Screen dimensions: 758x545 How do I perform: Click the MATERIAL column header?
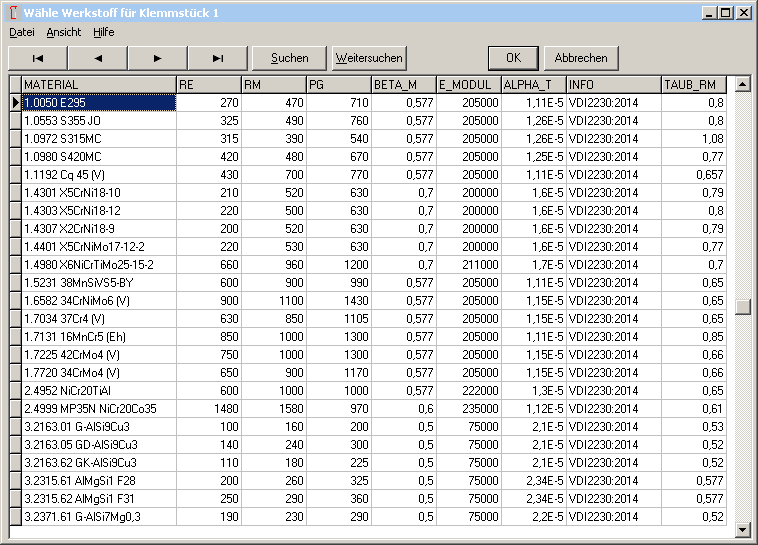(x=98, y=84)
